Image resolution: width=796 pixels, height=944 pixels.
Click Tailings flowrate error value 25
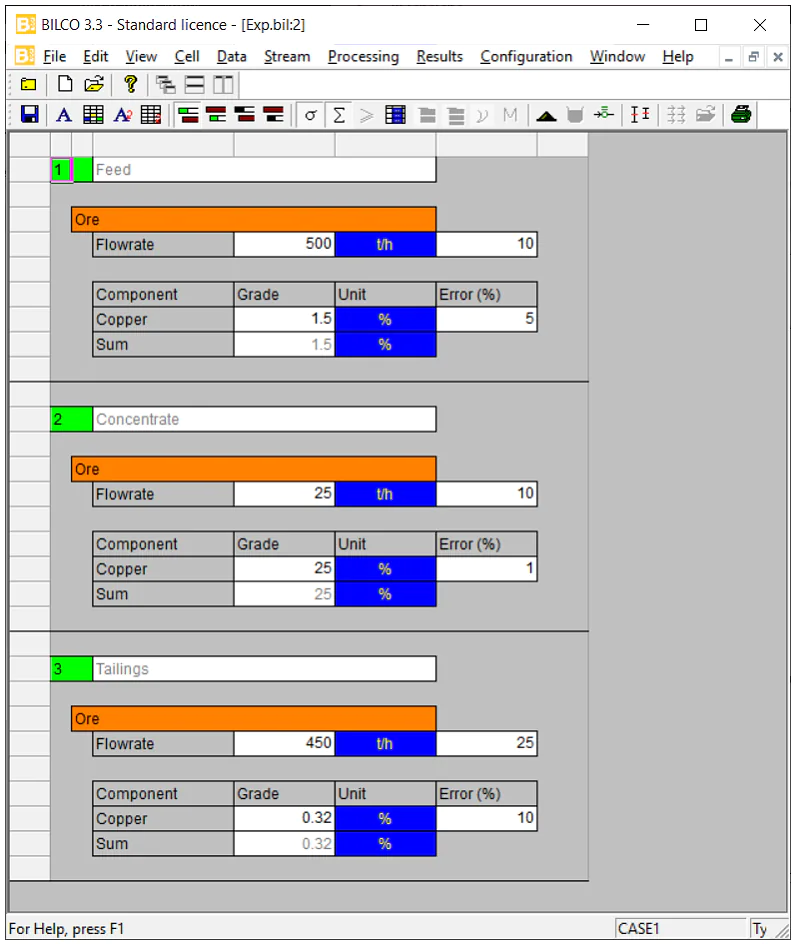[x=487, y=744]
